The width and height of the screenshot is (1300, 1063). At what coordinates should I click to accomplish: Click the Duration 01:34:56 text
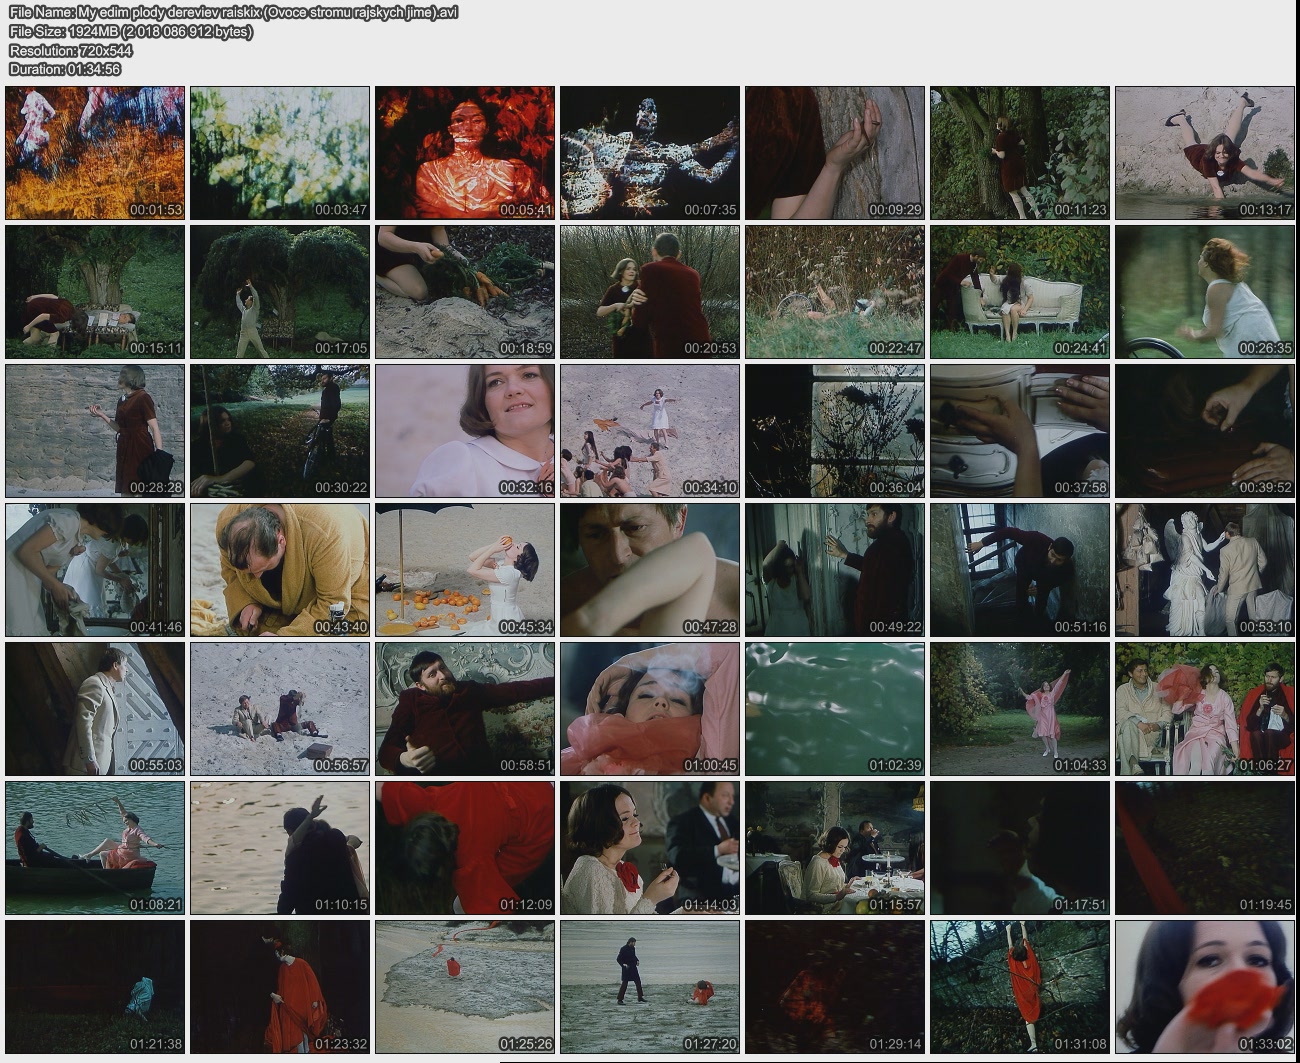coord(65,70)
